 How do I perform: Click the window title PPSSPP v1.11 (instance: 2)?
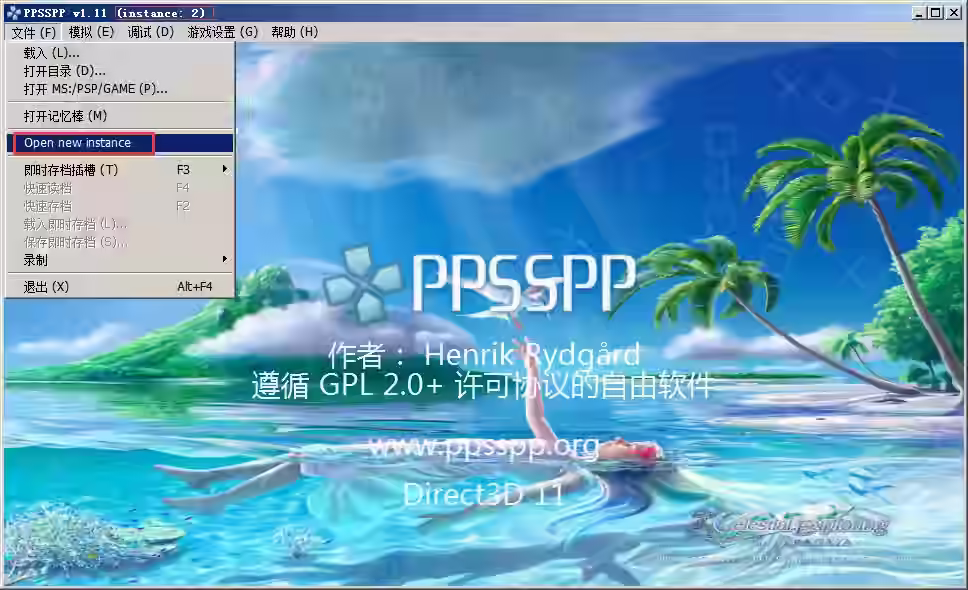[114, 12]
